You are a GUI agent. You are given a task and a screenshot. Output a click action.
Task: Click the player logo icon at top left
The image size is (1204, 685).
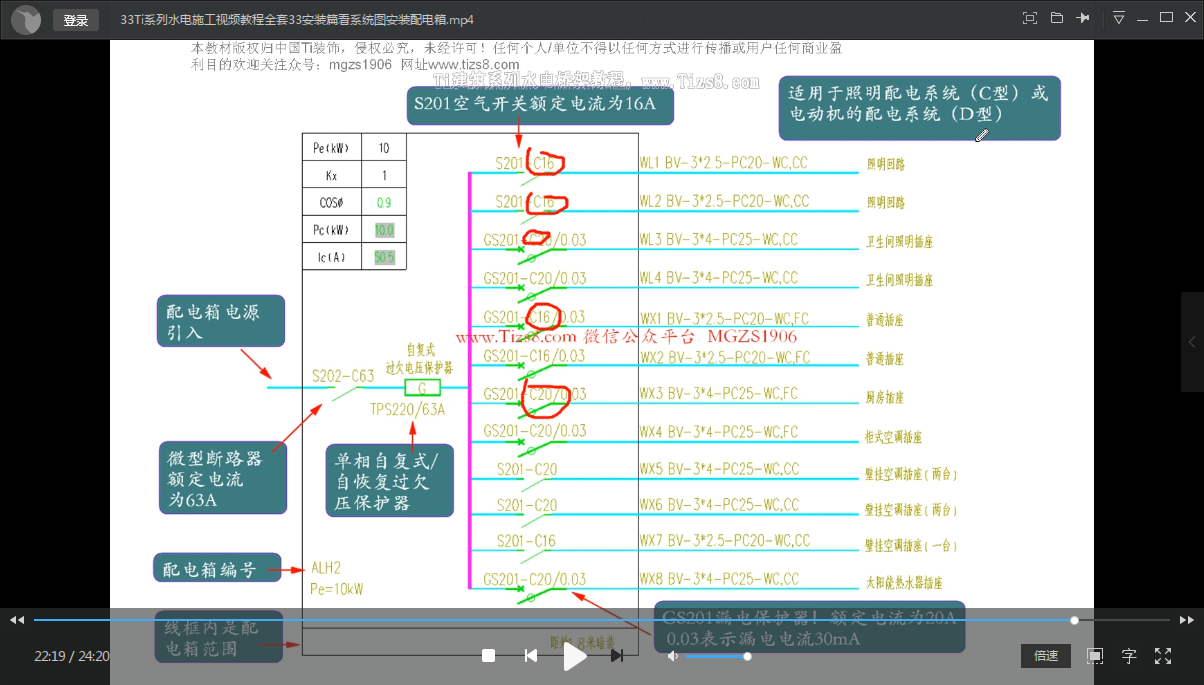pyautogui.click(x=25, y=19)
